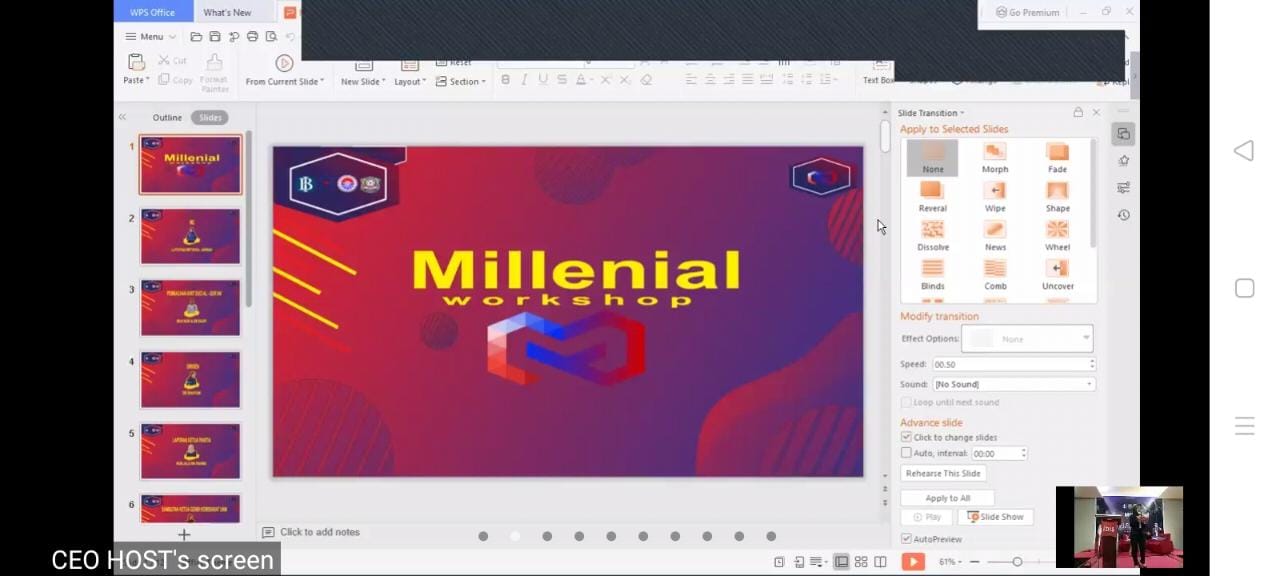Image resolution: width=1280 pixels, height=576 pixels.
Task: Choose the Comb transition effect
Action: click(x=994, y=273)
